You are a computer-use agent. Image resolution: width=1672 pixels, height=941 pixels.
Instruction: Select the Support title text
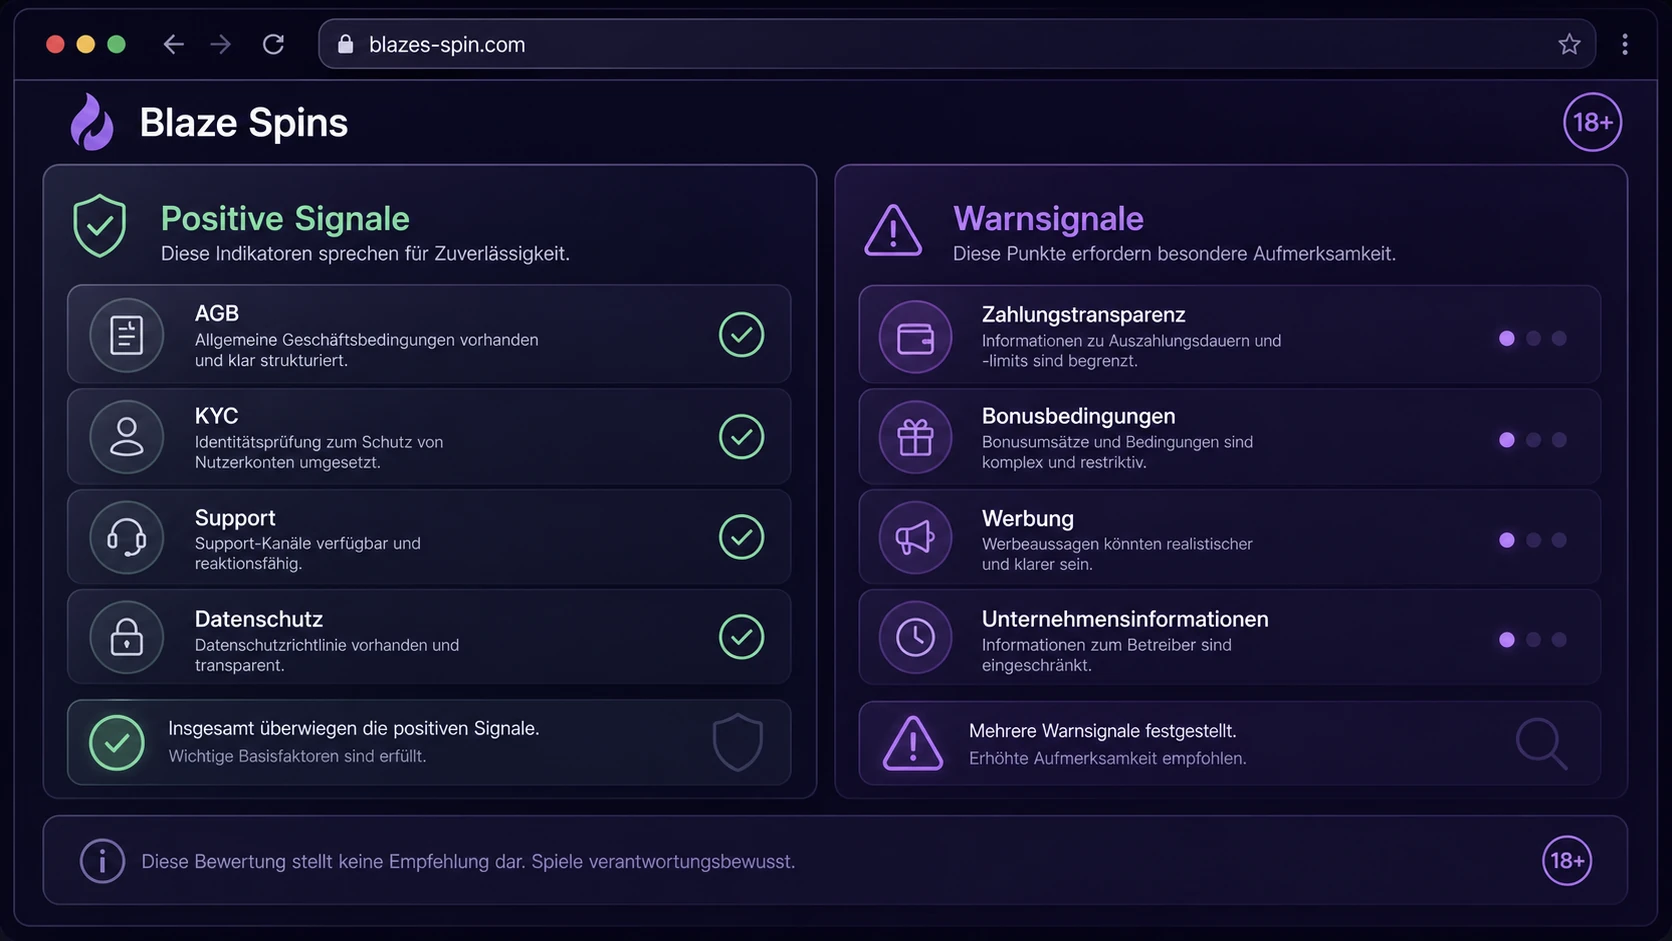(235, 518)
